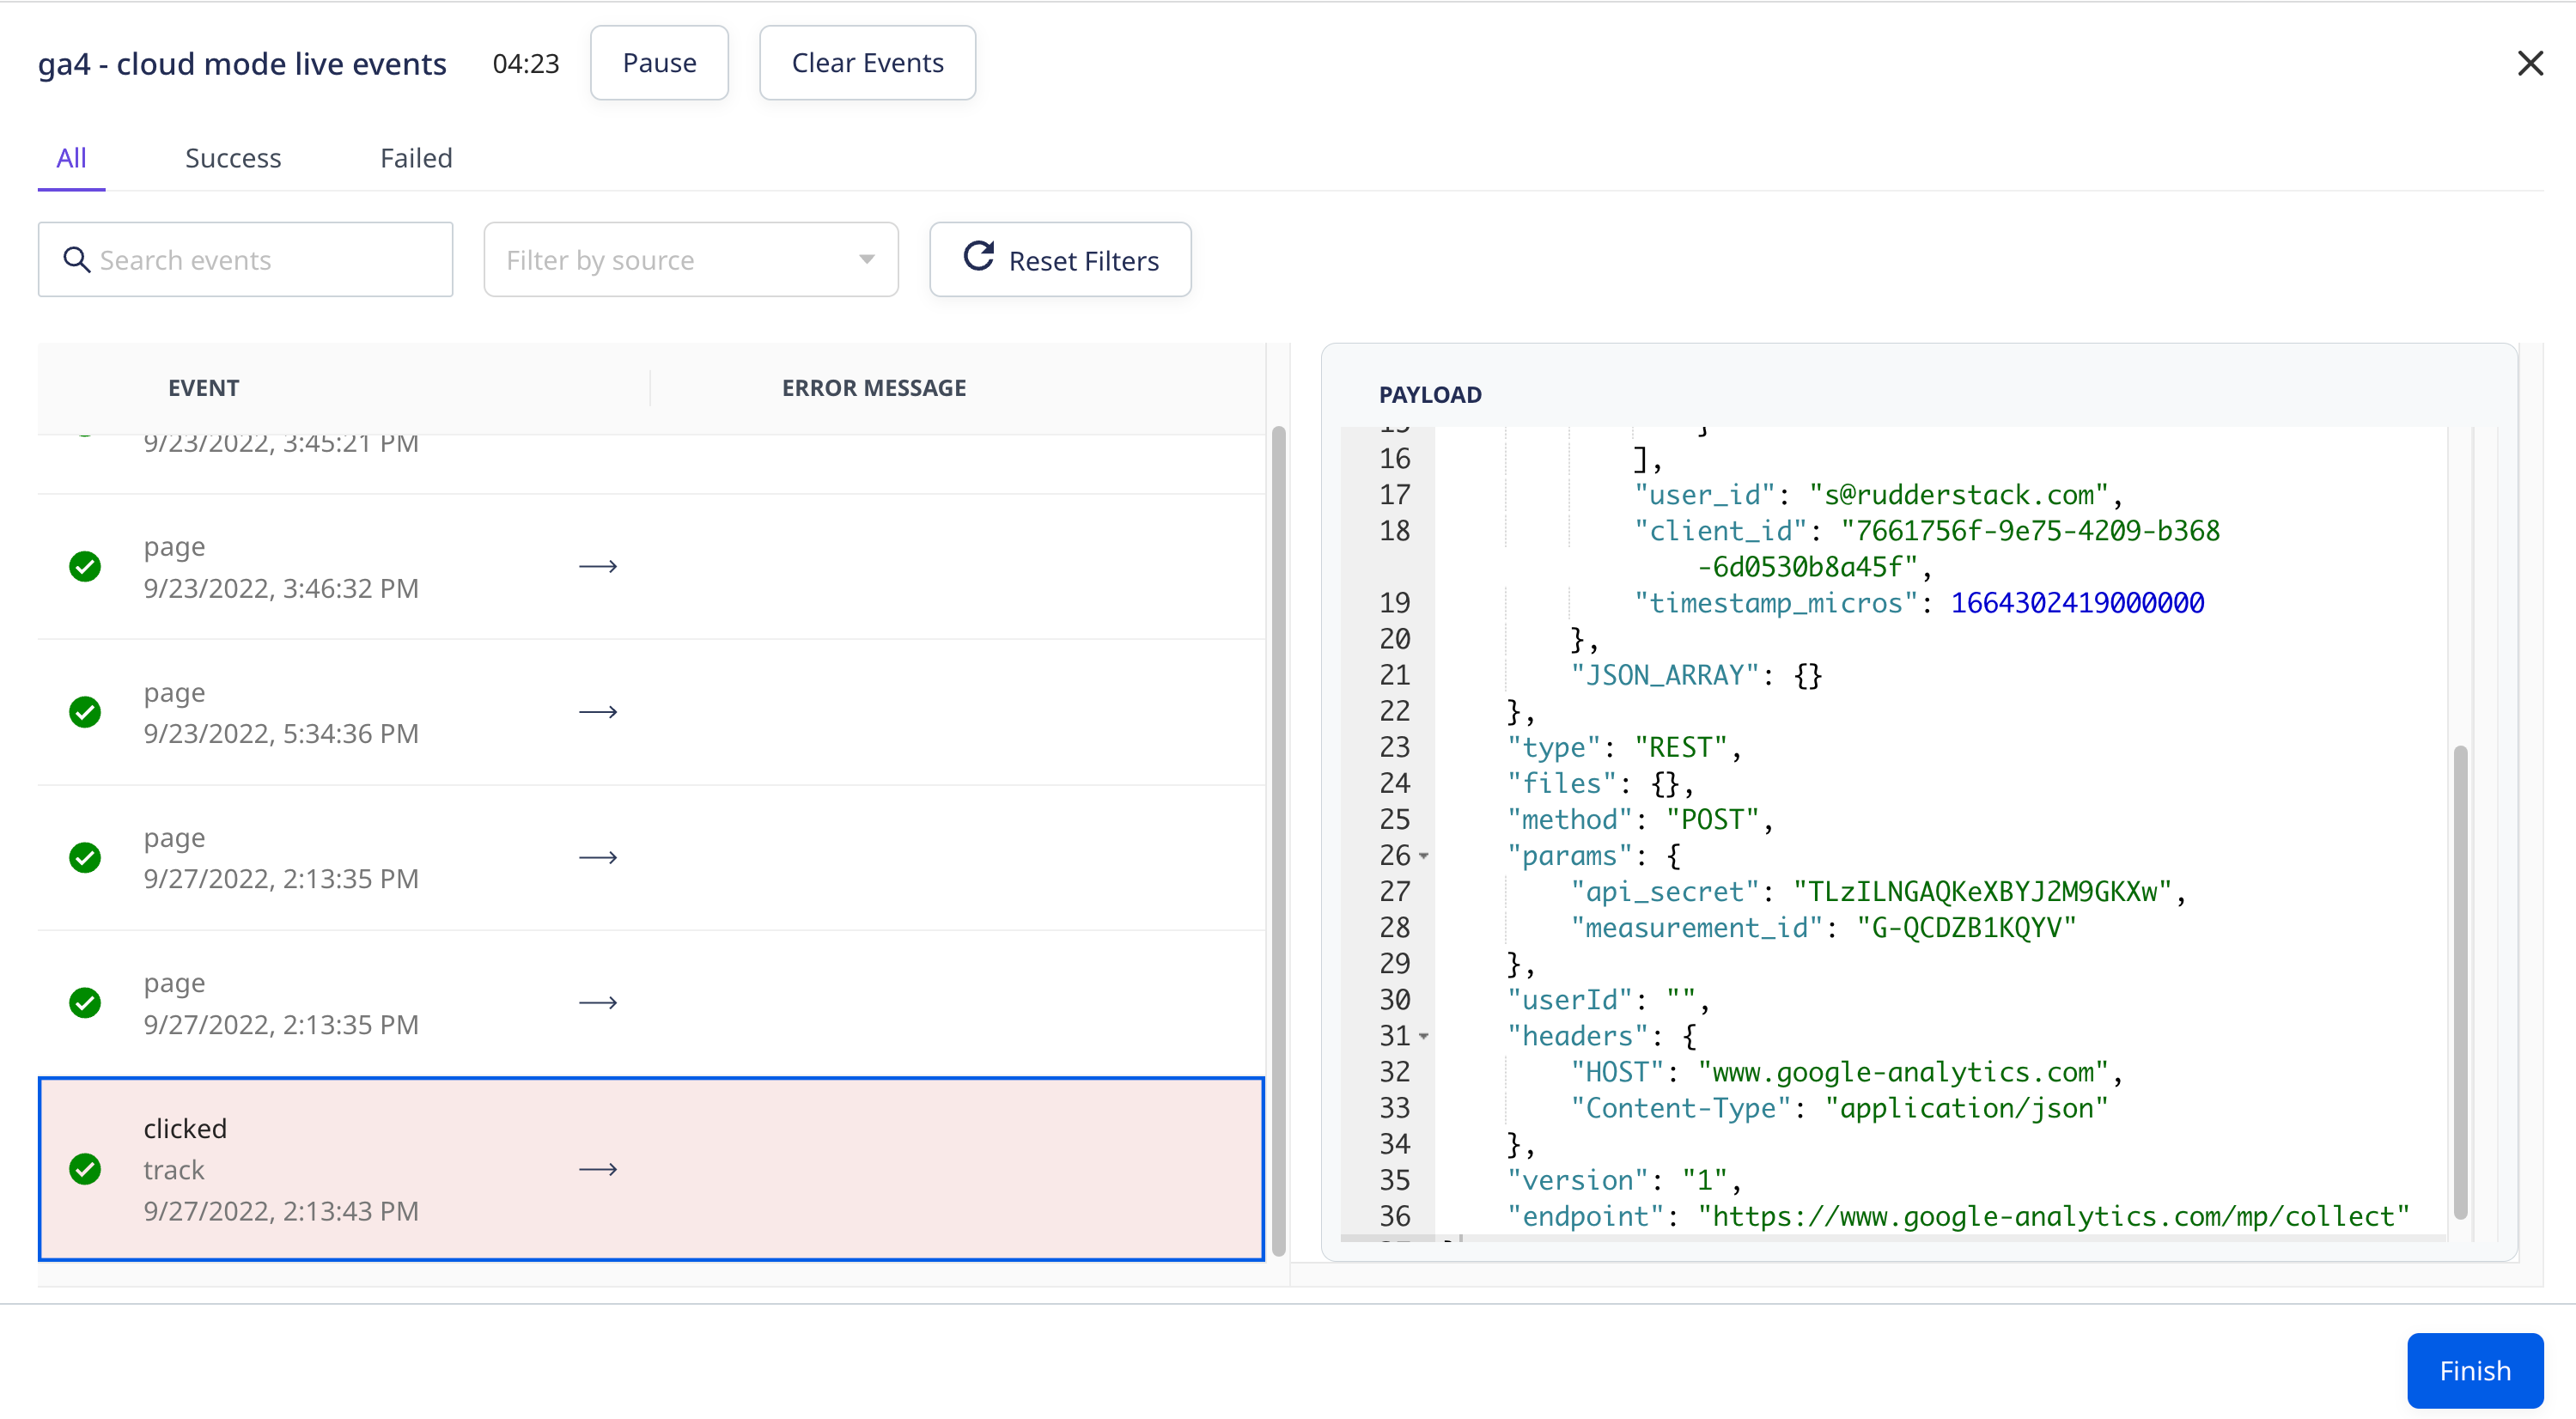This screenshot has height=1419, width=2576.
Task: Click the green check on the 3:46:32 PM event
Action: coord(85,566)
